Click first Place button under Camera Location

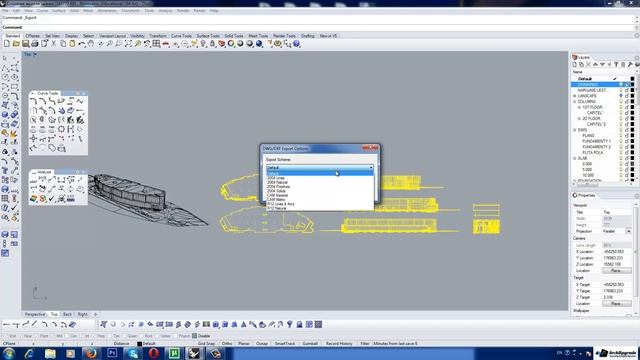(x=616, y=271)
